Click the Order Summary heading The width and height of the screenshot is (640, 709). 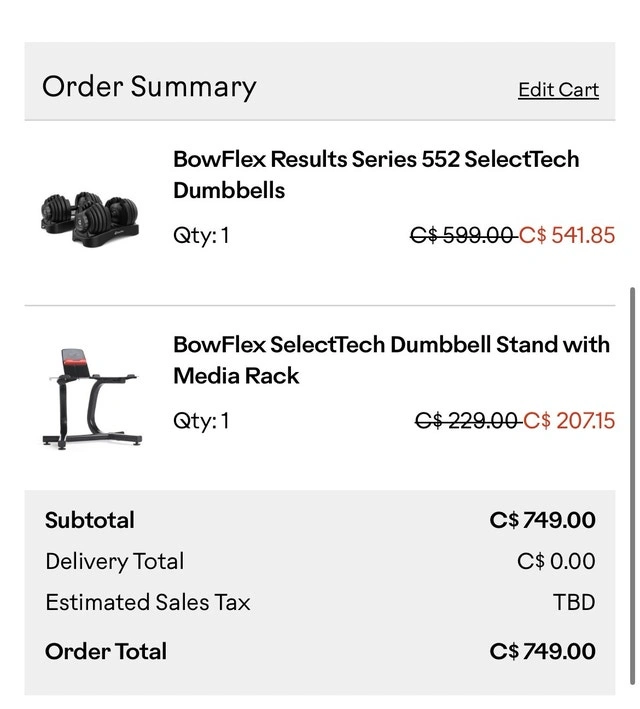click(x=149, y=87)
